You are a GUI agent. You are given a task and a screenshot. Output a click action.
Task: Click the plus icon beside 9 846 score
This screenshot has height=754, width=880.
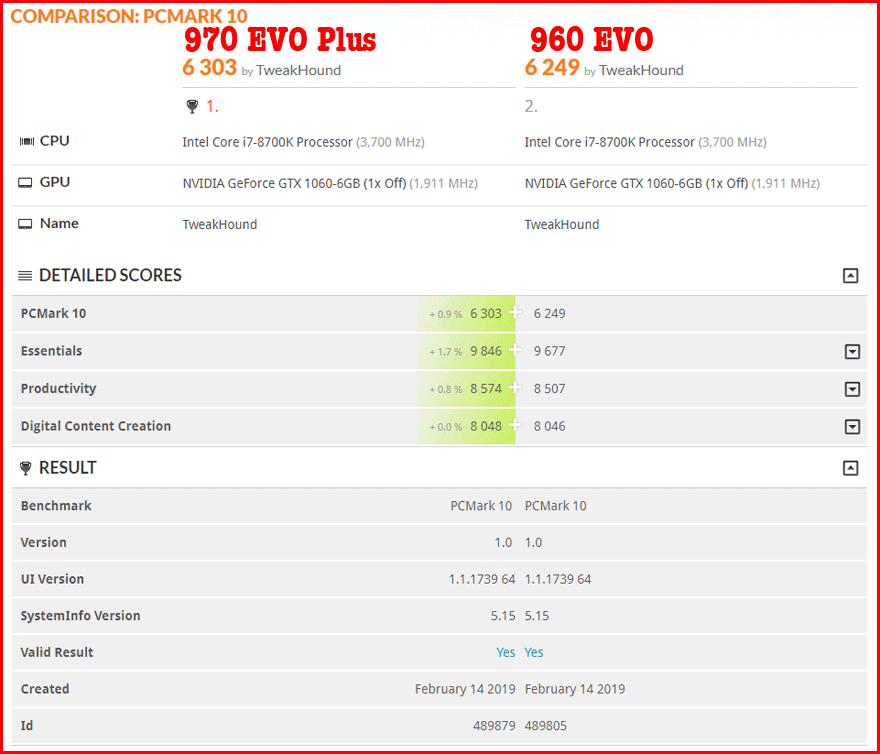point(515,350)
